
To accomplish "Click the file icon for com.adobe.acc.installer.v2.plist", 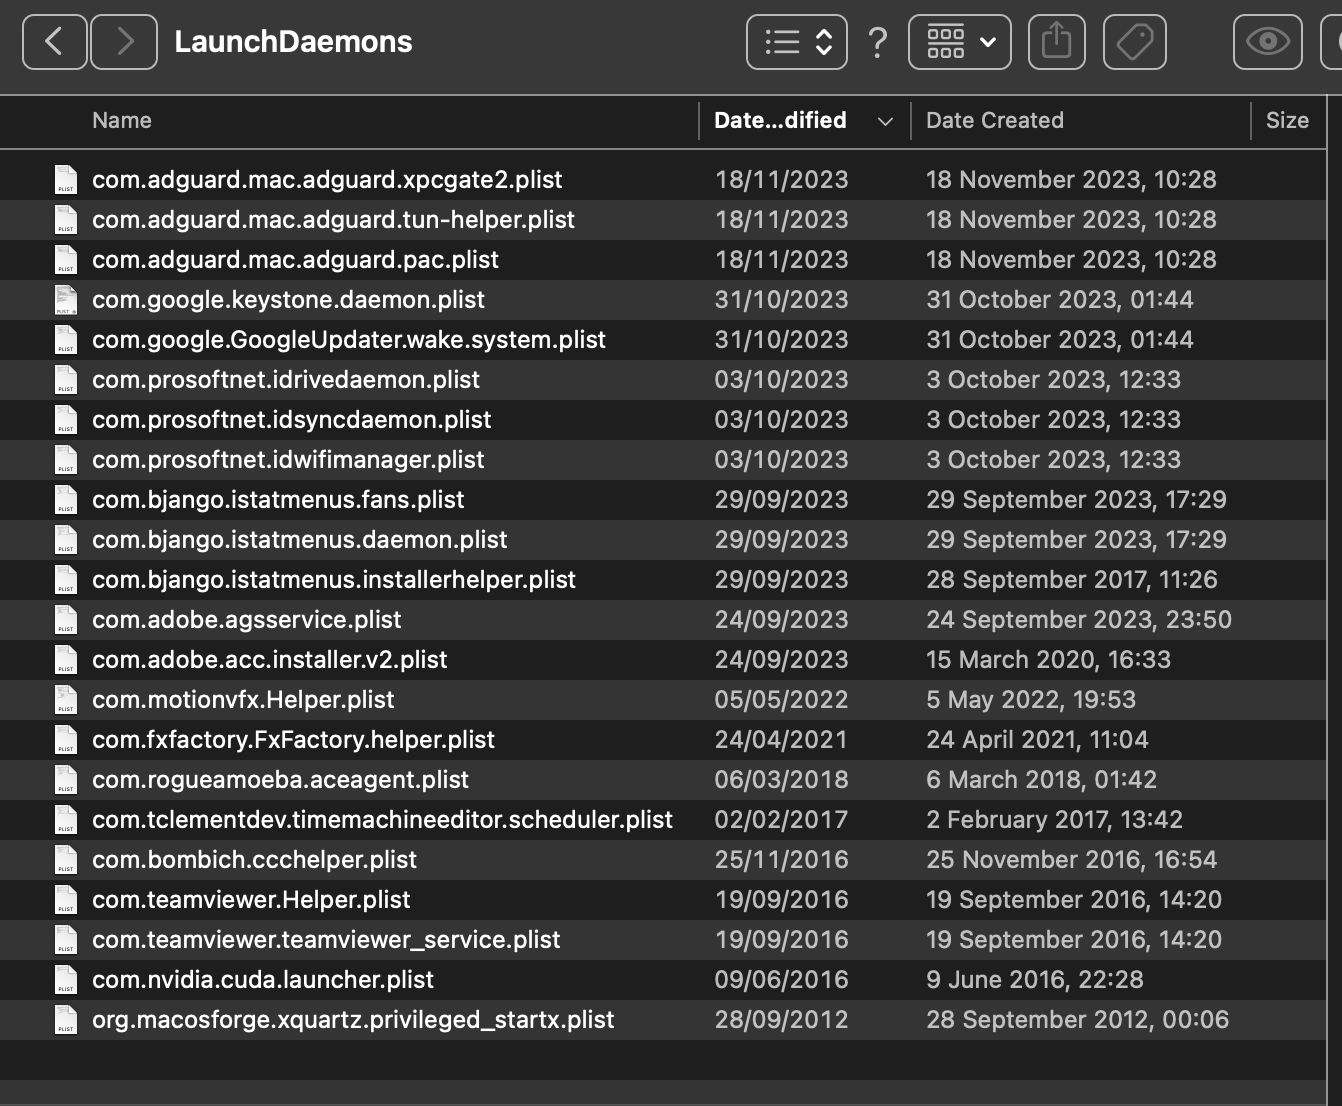I will (66, 660).
